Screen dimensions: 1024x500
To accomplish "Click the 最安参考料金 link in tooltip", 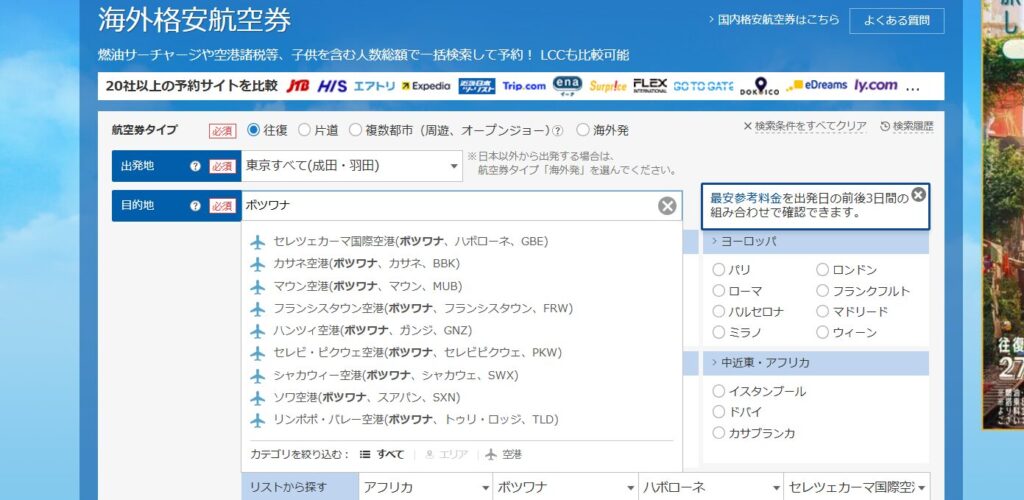I will point(745,198).
